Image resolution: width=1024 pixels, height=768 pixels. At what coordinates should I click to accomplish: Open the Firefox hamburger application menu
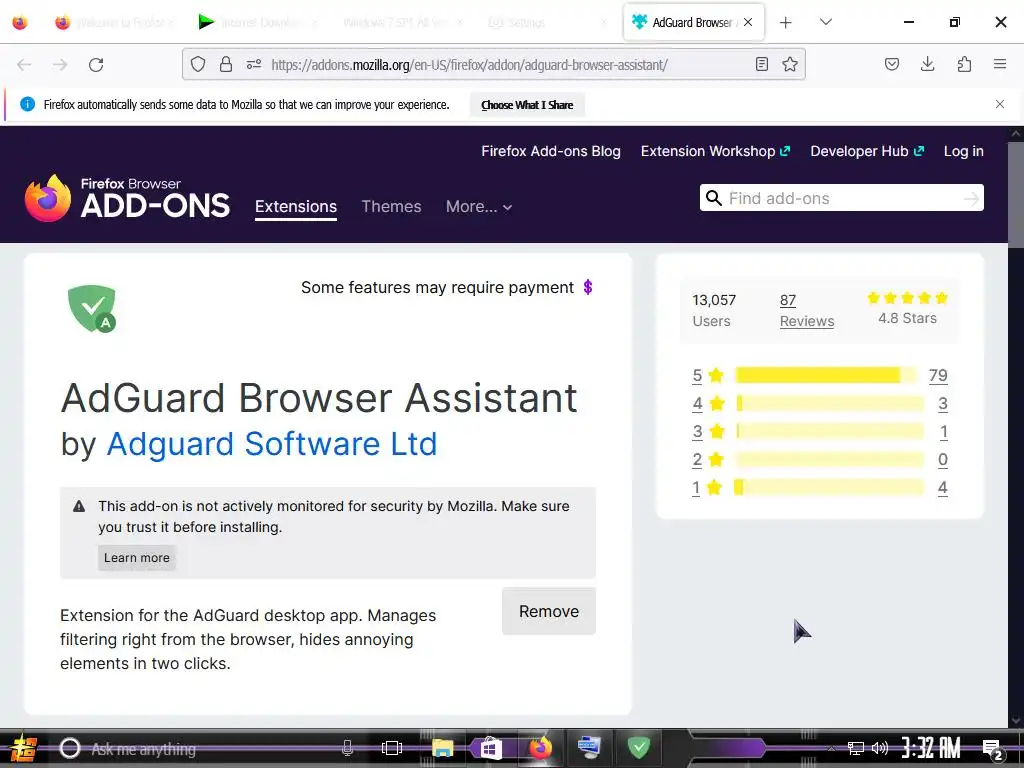[x=1000, y=64]
